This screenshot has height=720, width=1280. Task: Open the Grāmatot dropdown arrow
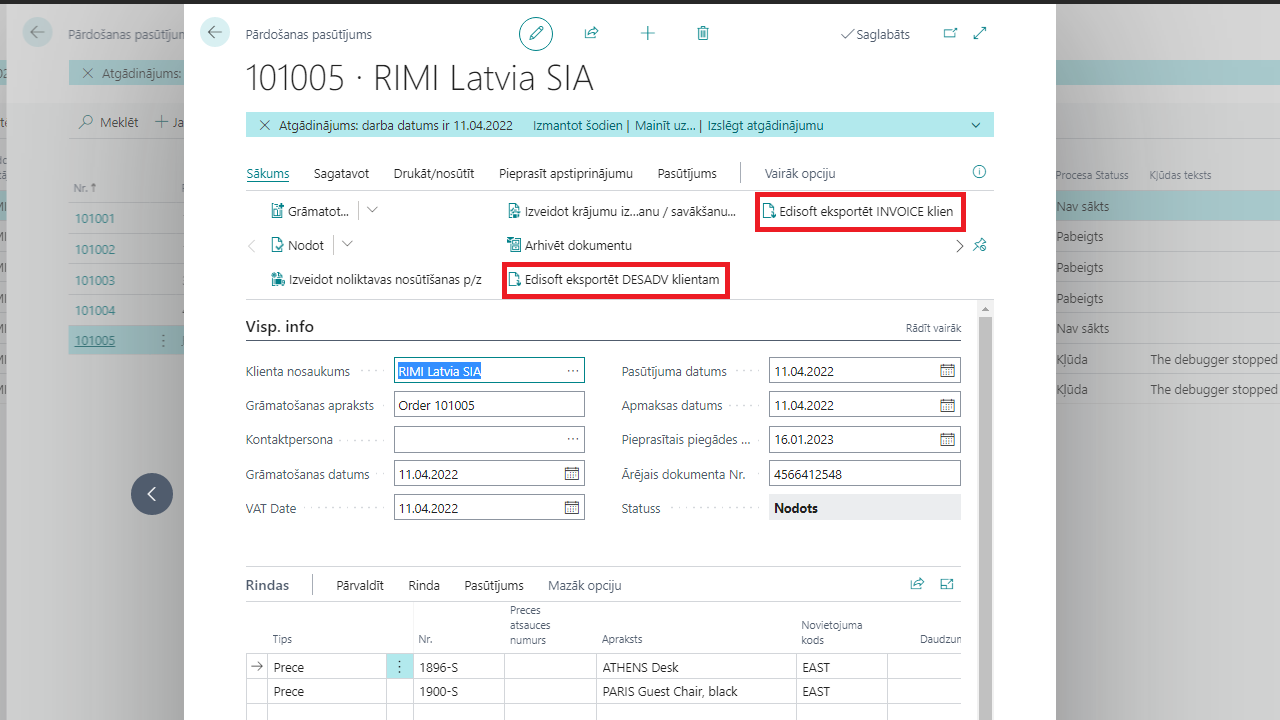click(372, 211)
